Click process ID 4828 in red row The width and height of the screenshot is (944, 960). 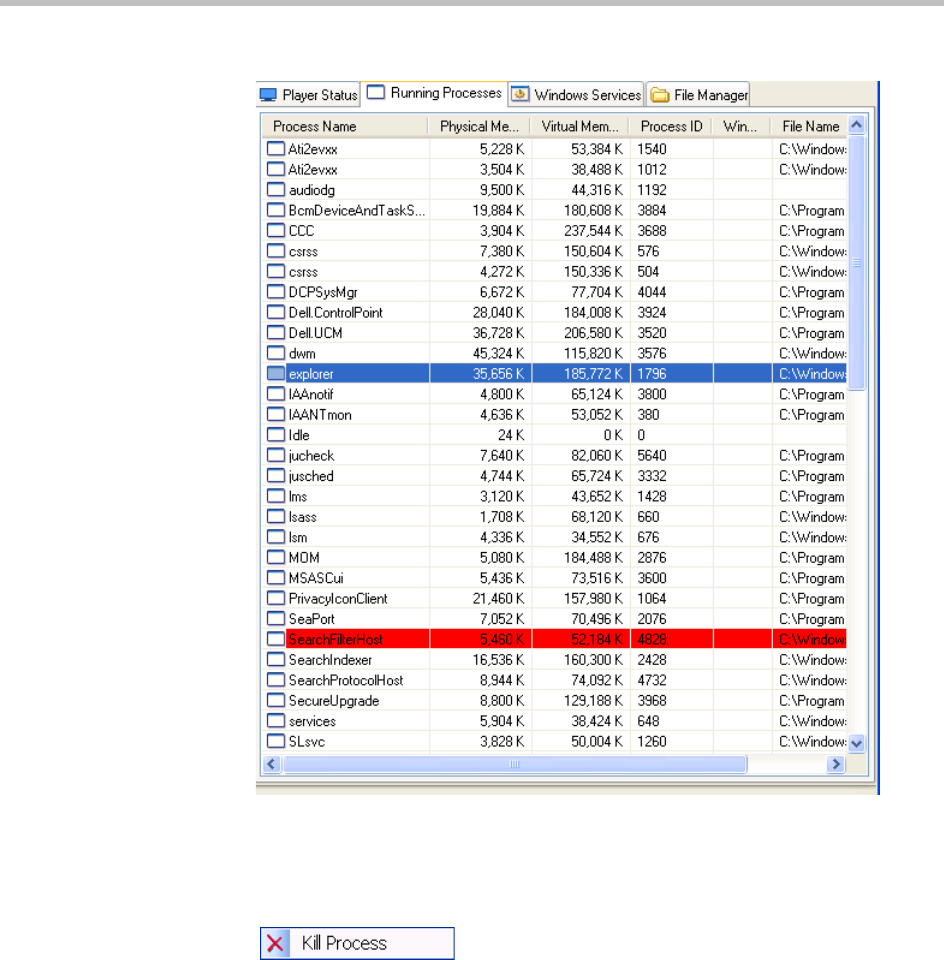(x=651, y=639)
